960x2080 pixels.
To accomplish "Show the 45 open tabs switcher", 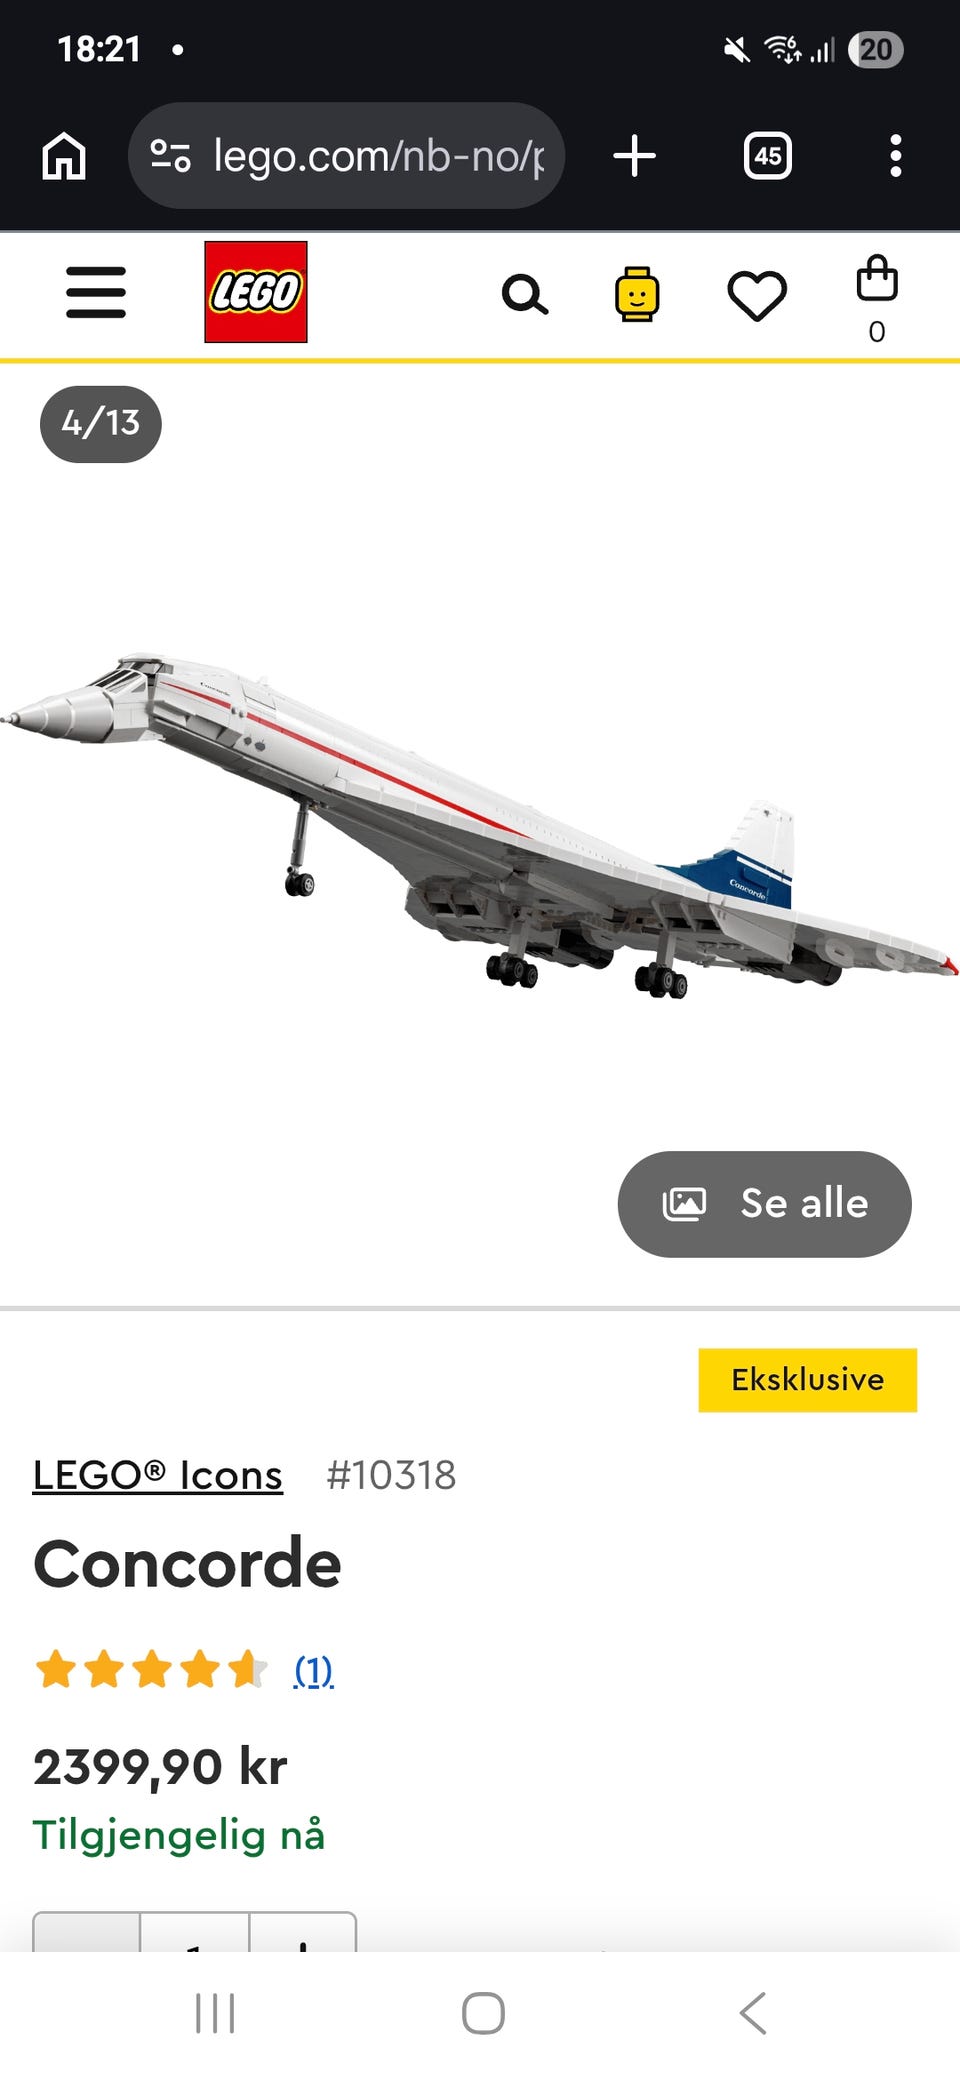I will click(768, 156).
